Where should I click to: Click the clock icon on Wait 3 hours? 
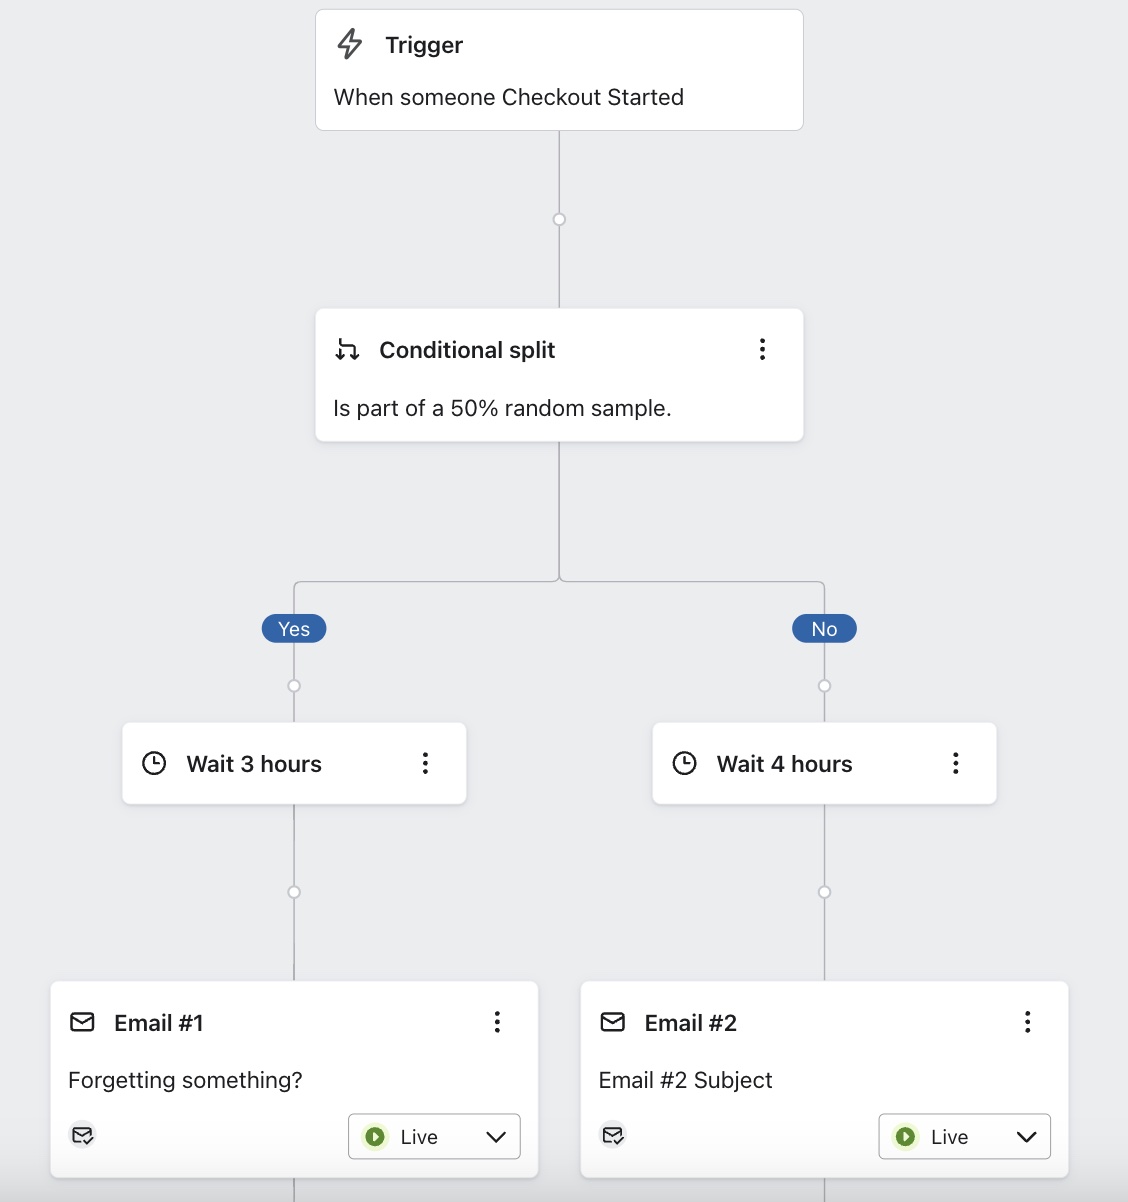pos(154,764)
